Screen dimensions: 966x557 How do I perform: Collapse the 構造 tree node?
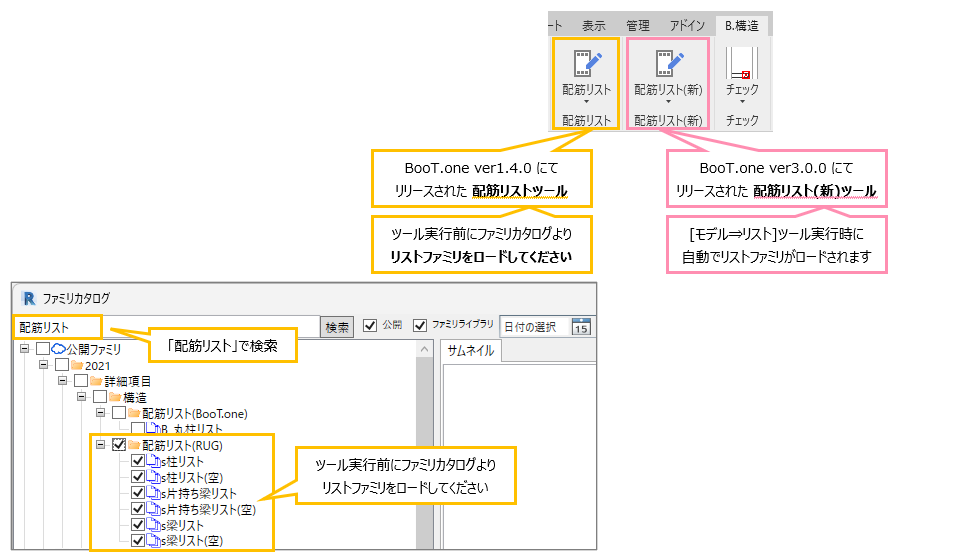[81, 397]
